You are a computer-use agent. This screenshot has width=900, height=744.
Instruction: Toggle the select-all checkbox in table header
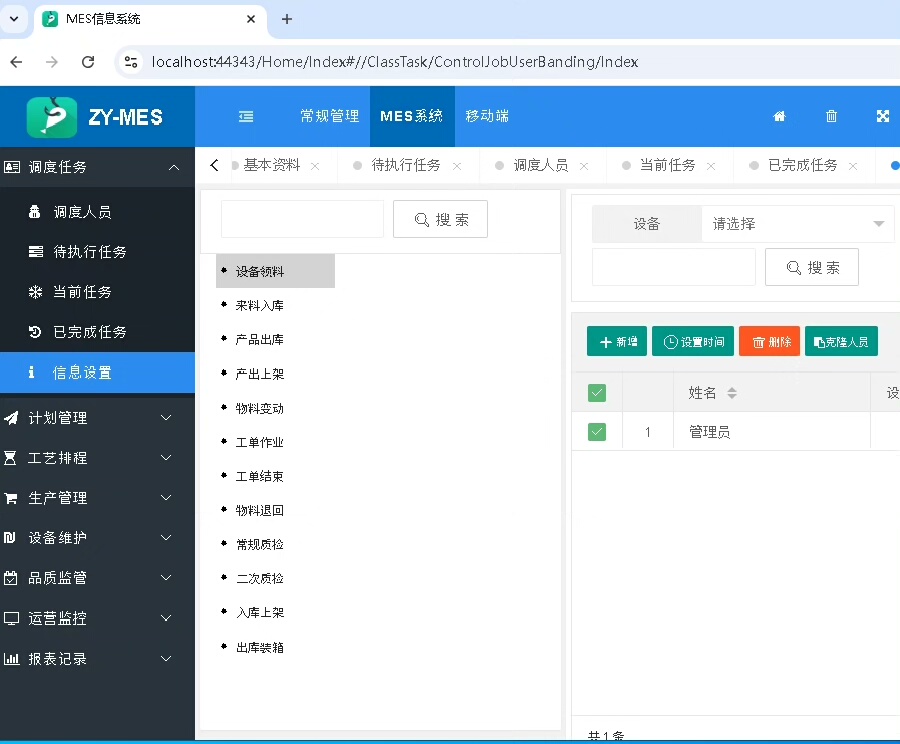click(x=597, y=393)
